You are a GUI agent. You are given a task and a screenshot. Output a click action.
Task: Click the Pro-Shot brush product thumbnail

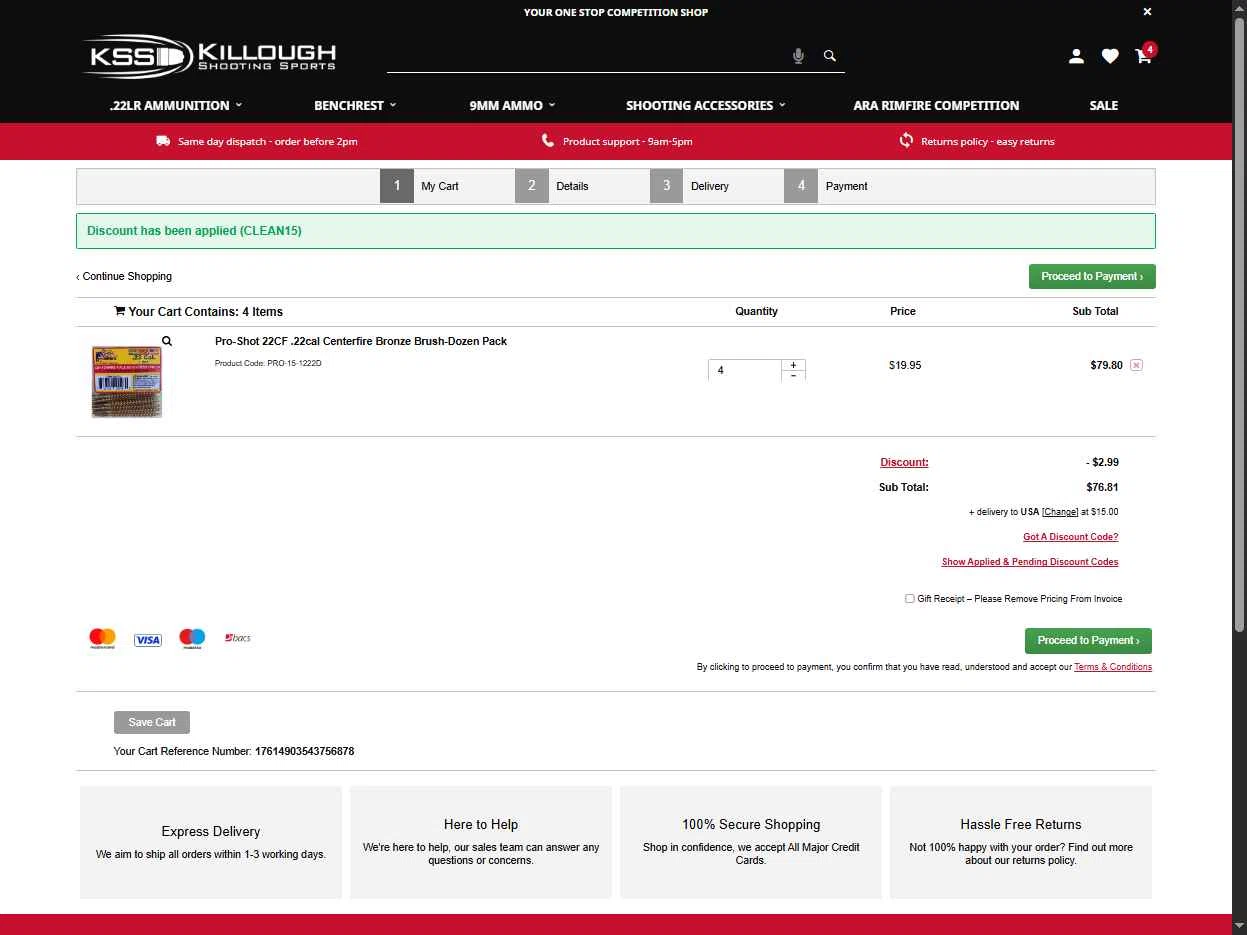127,382
